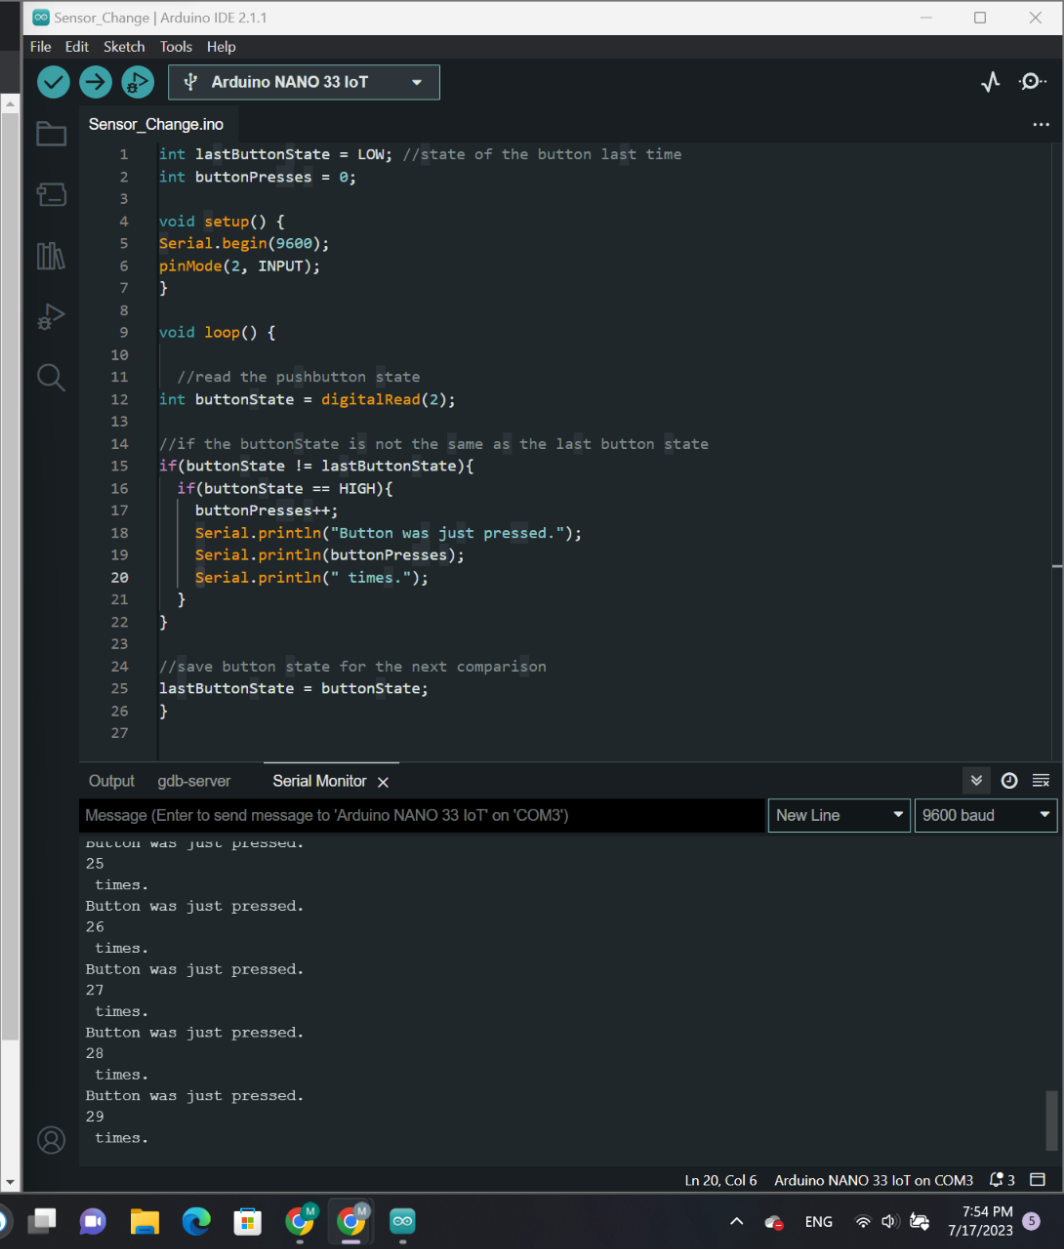The height and width of the screenshot is (1250, 1064).
Task: Switch to the gdb-server tab
Action: coord(194,781)
